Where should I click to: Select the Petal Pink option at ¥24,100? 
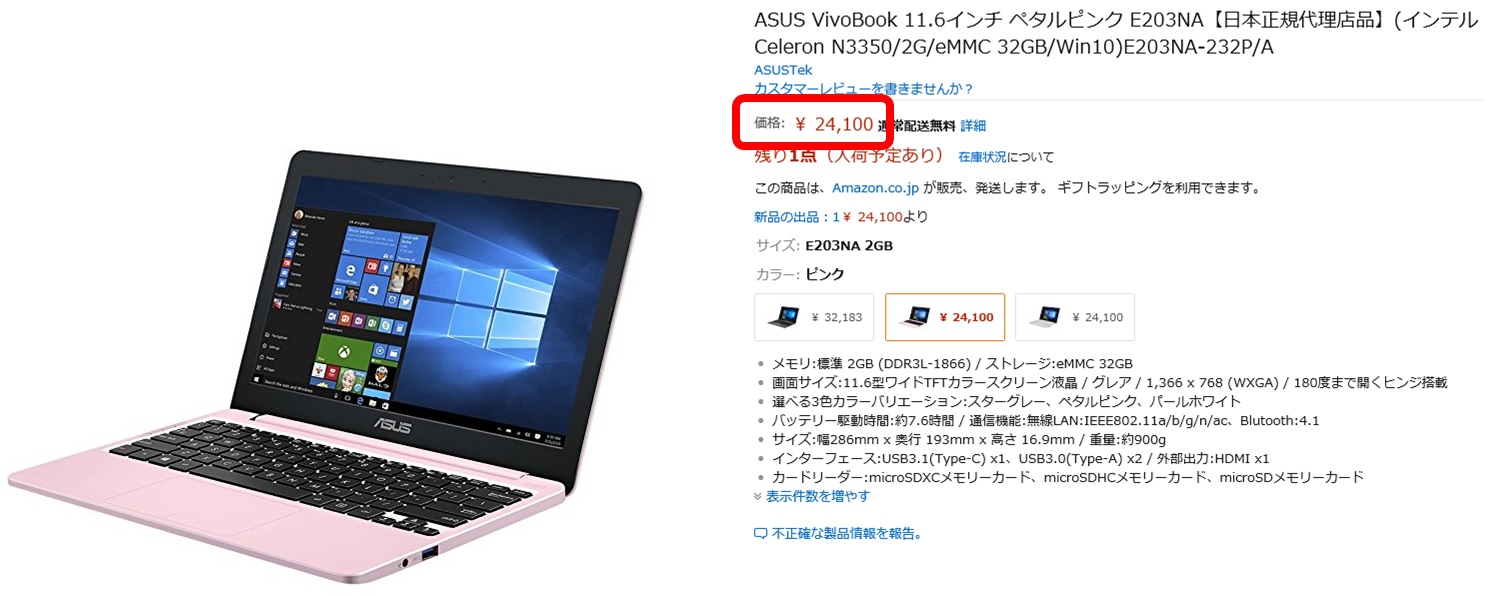coord(945,317)
